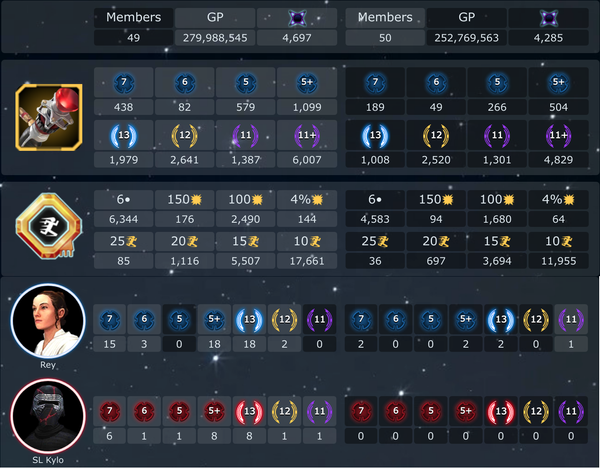
Task: Click the 6• mod count 6,344 value
Action: tap(123, 219)
